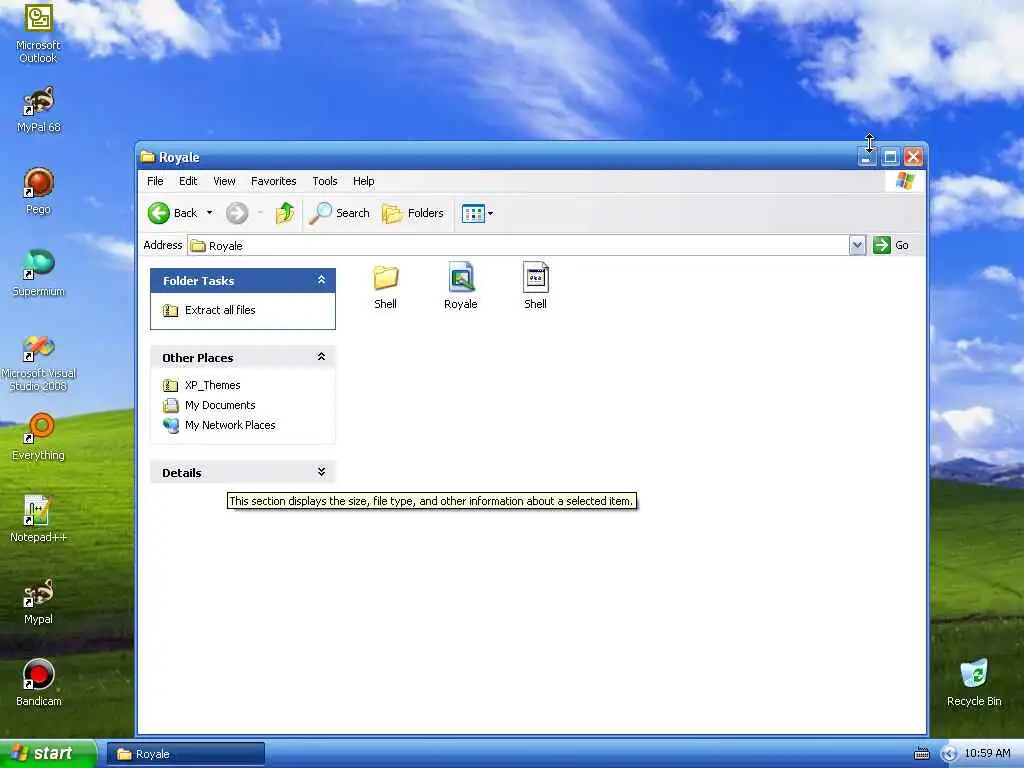Show hidden tray icons arrow

[x=949, y=754]
